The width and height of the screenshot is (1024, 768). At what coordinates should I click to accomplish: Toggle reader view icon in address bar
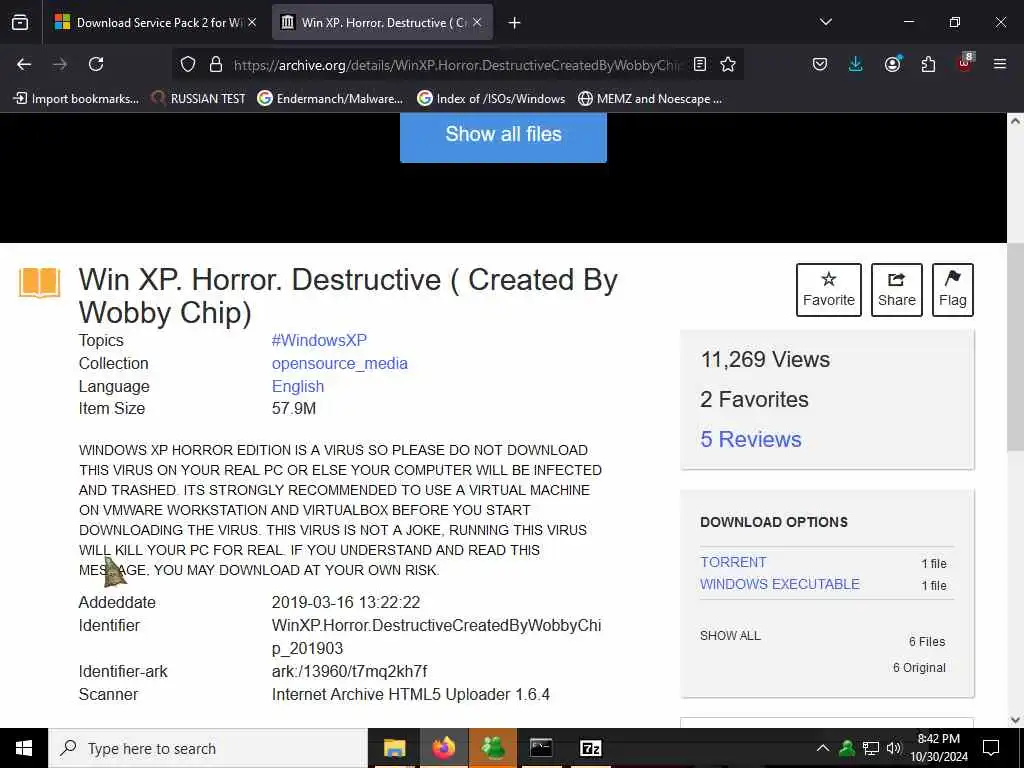700,64
